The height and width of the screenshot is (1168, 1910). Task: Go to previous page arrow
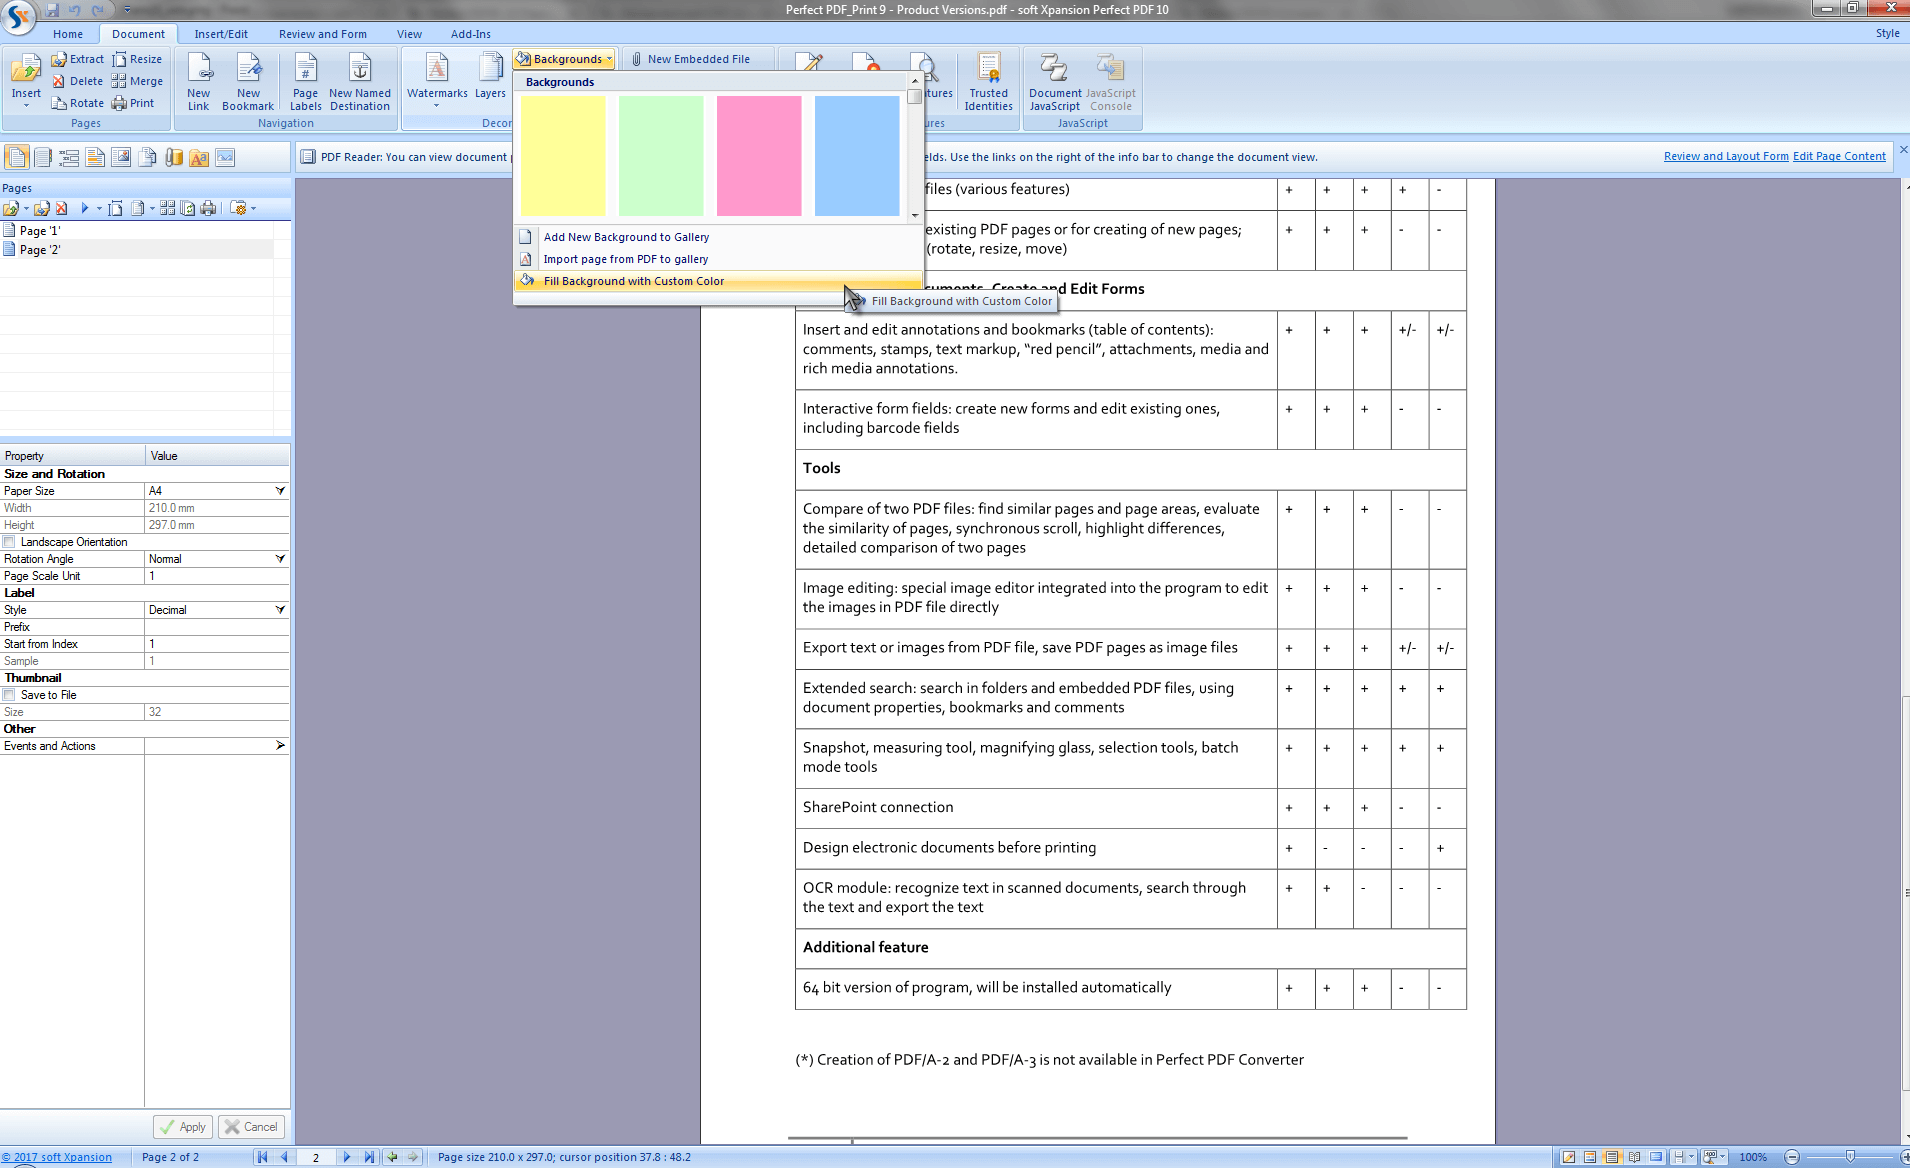click(284, 1157)
